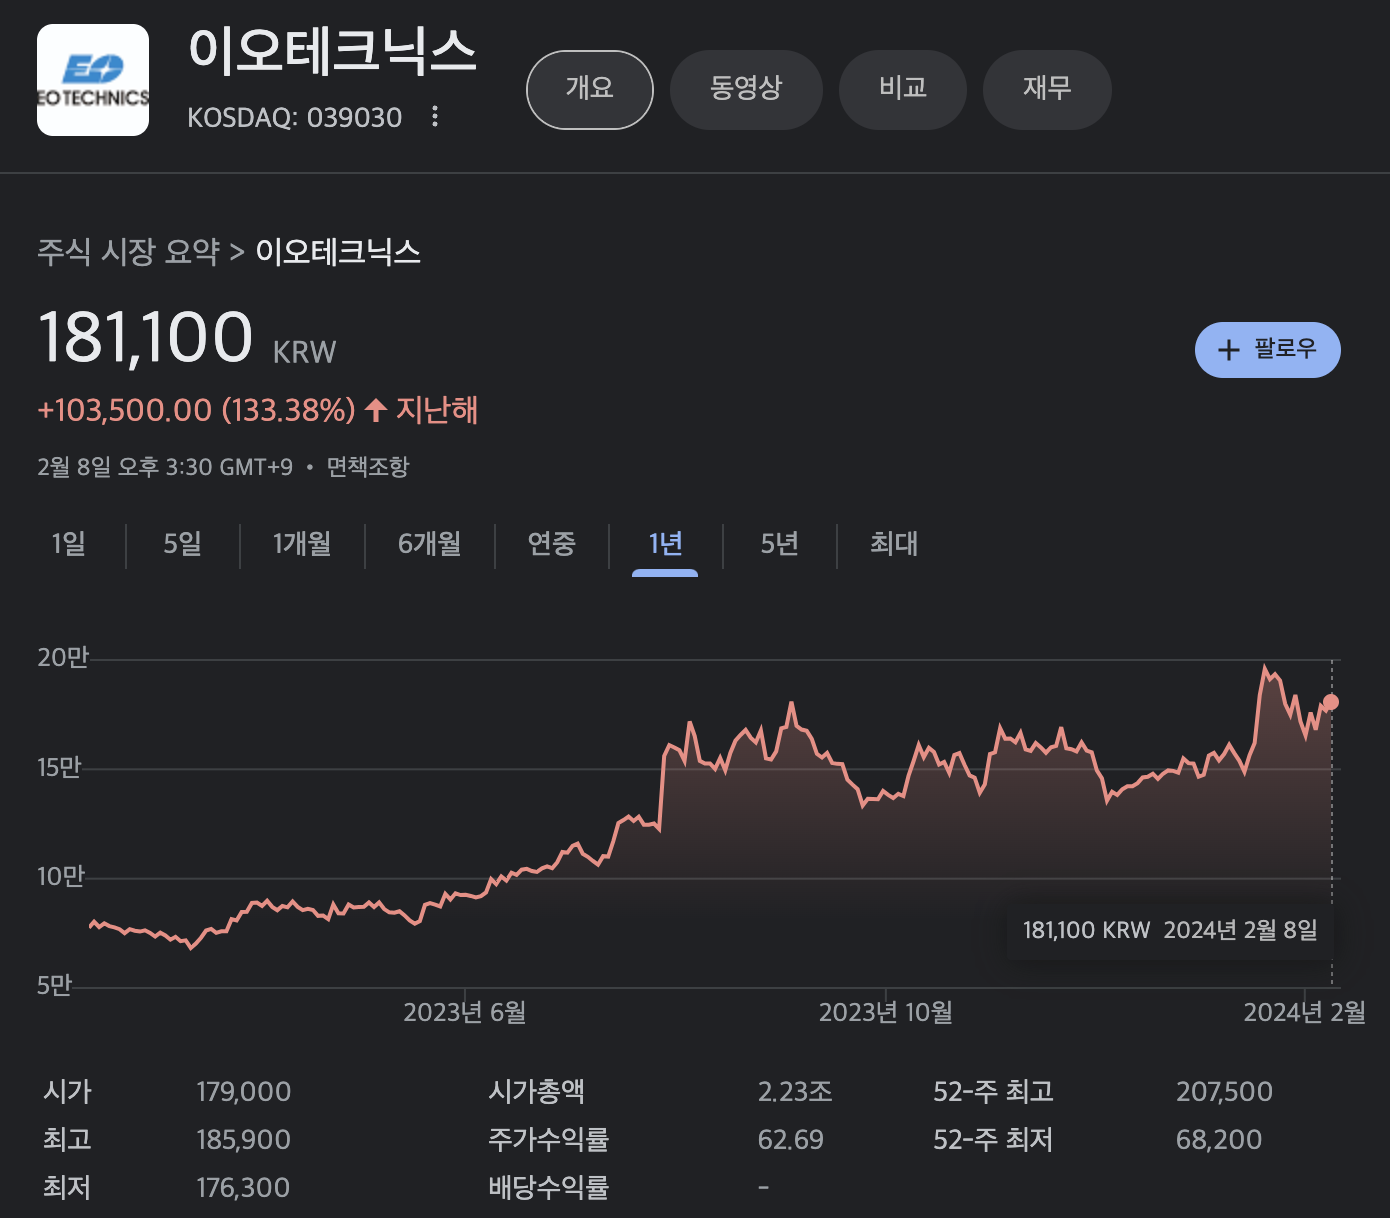Click the 2024년 2월 axis label
Image resolution: width=1390 pixels, height=1218 pixels.
click(1304, 1013)
